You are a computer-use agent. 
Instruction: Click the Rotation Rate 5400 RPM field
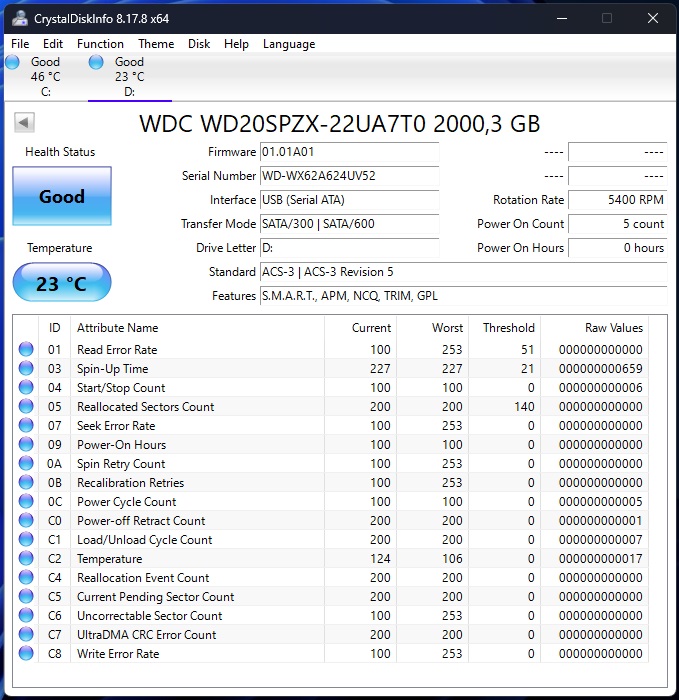tap(617, 200)
